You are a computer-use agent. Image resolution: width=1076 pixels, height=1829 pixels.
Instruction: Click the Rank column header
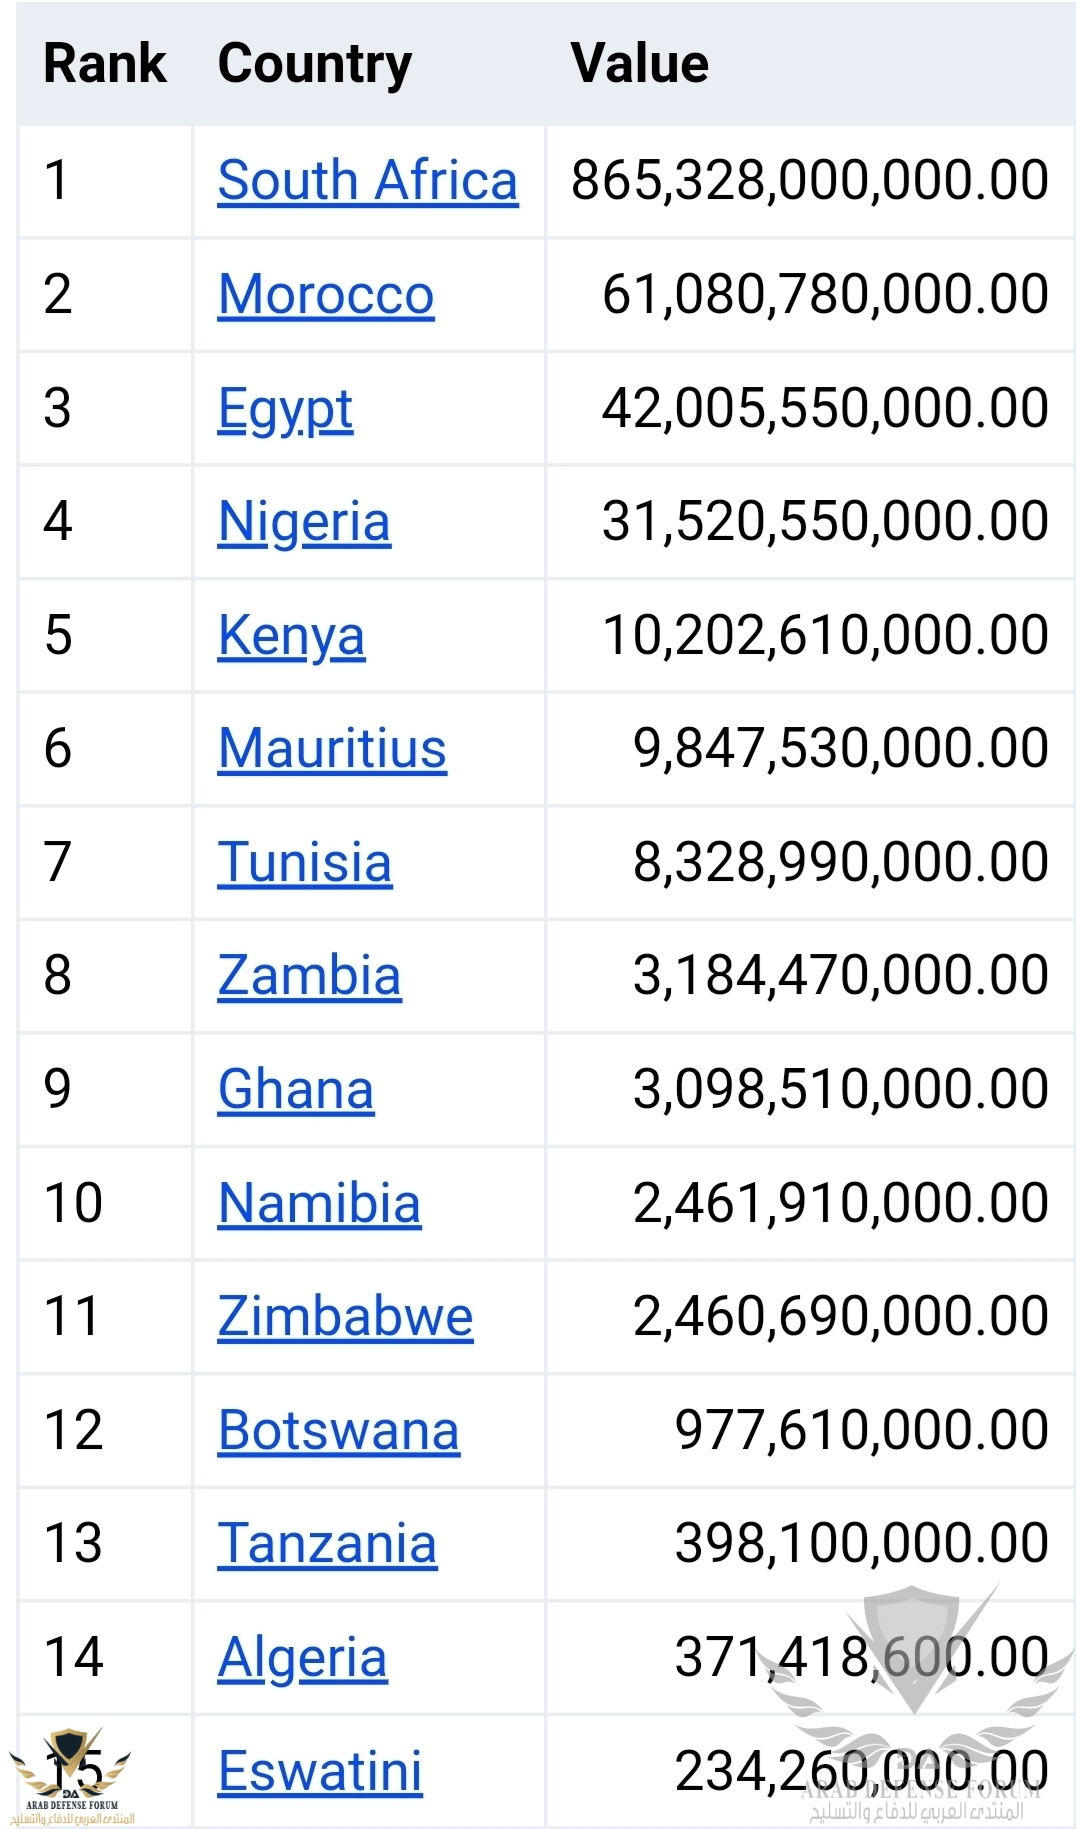pyautogui.click(x=105, y=64)
